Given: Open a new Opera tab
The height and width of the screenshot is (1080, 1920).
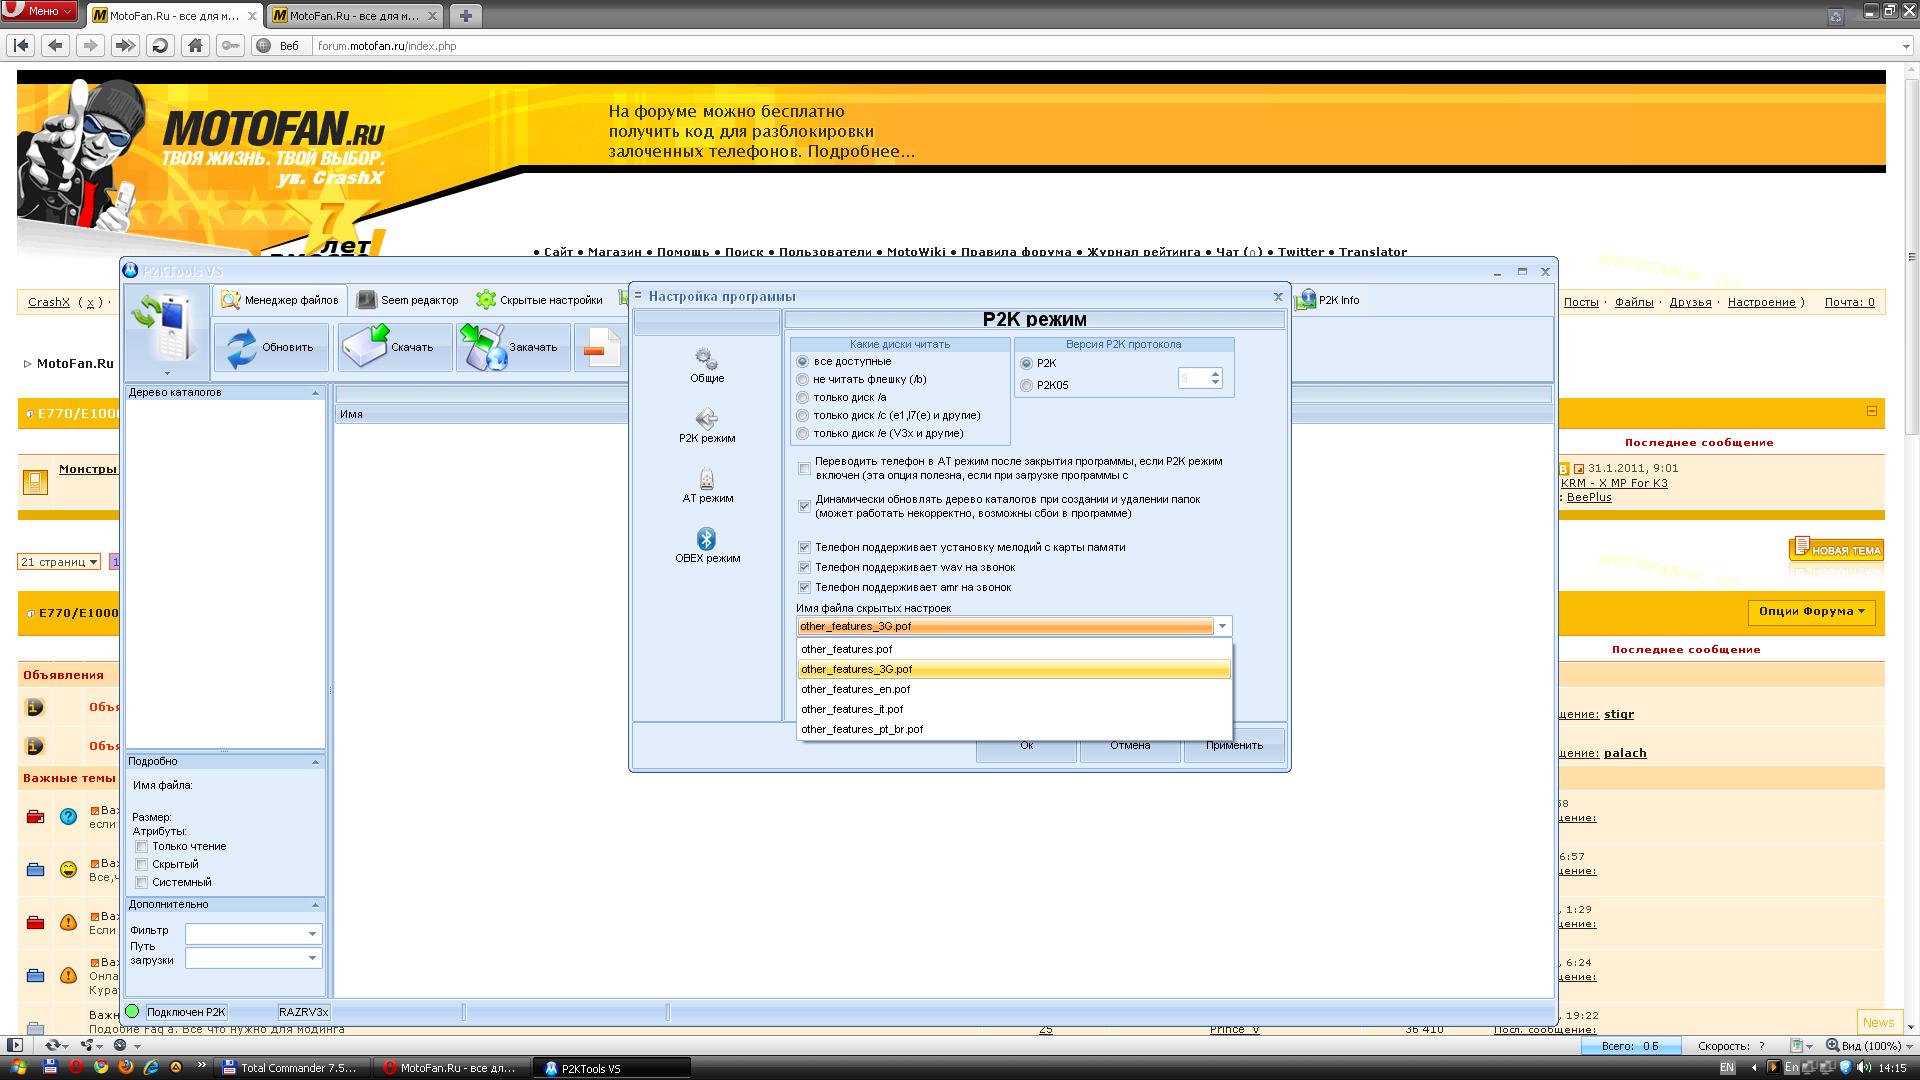Looking at the screenshot, I should click(466, 15).
